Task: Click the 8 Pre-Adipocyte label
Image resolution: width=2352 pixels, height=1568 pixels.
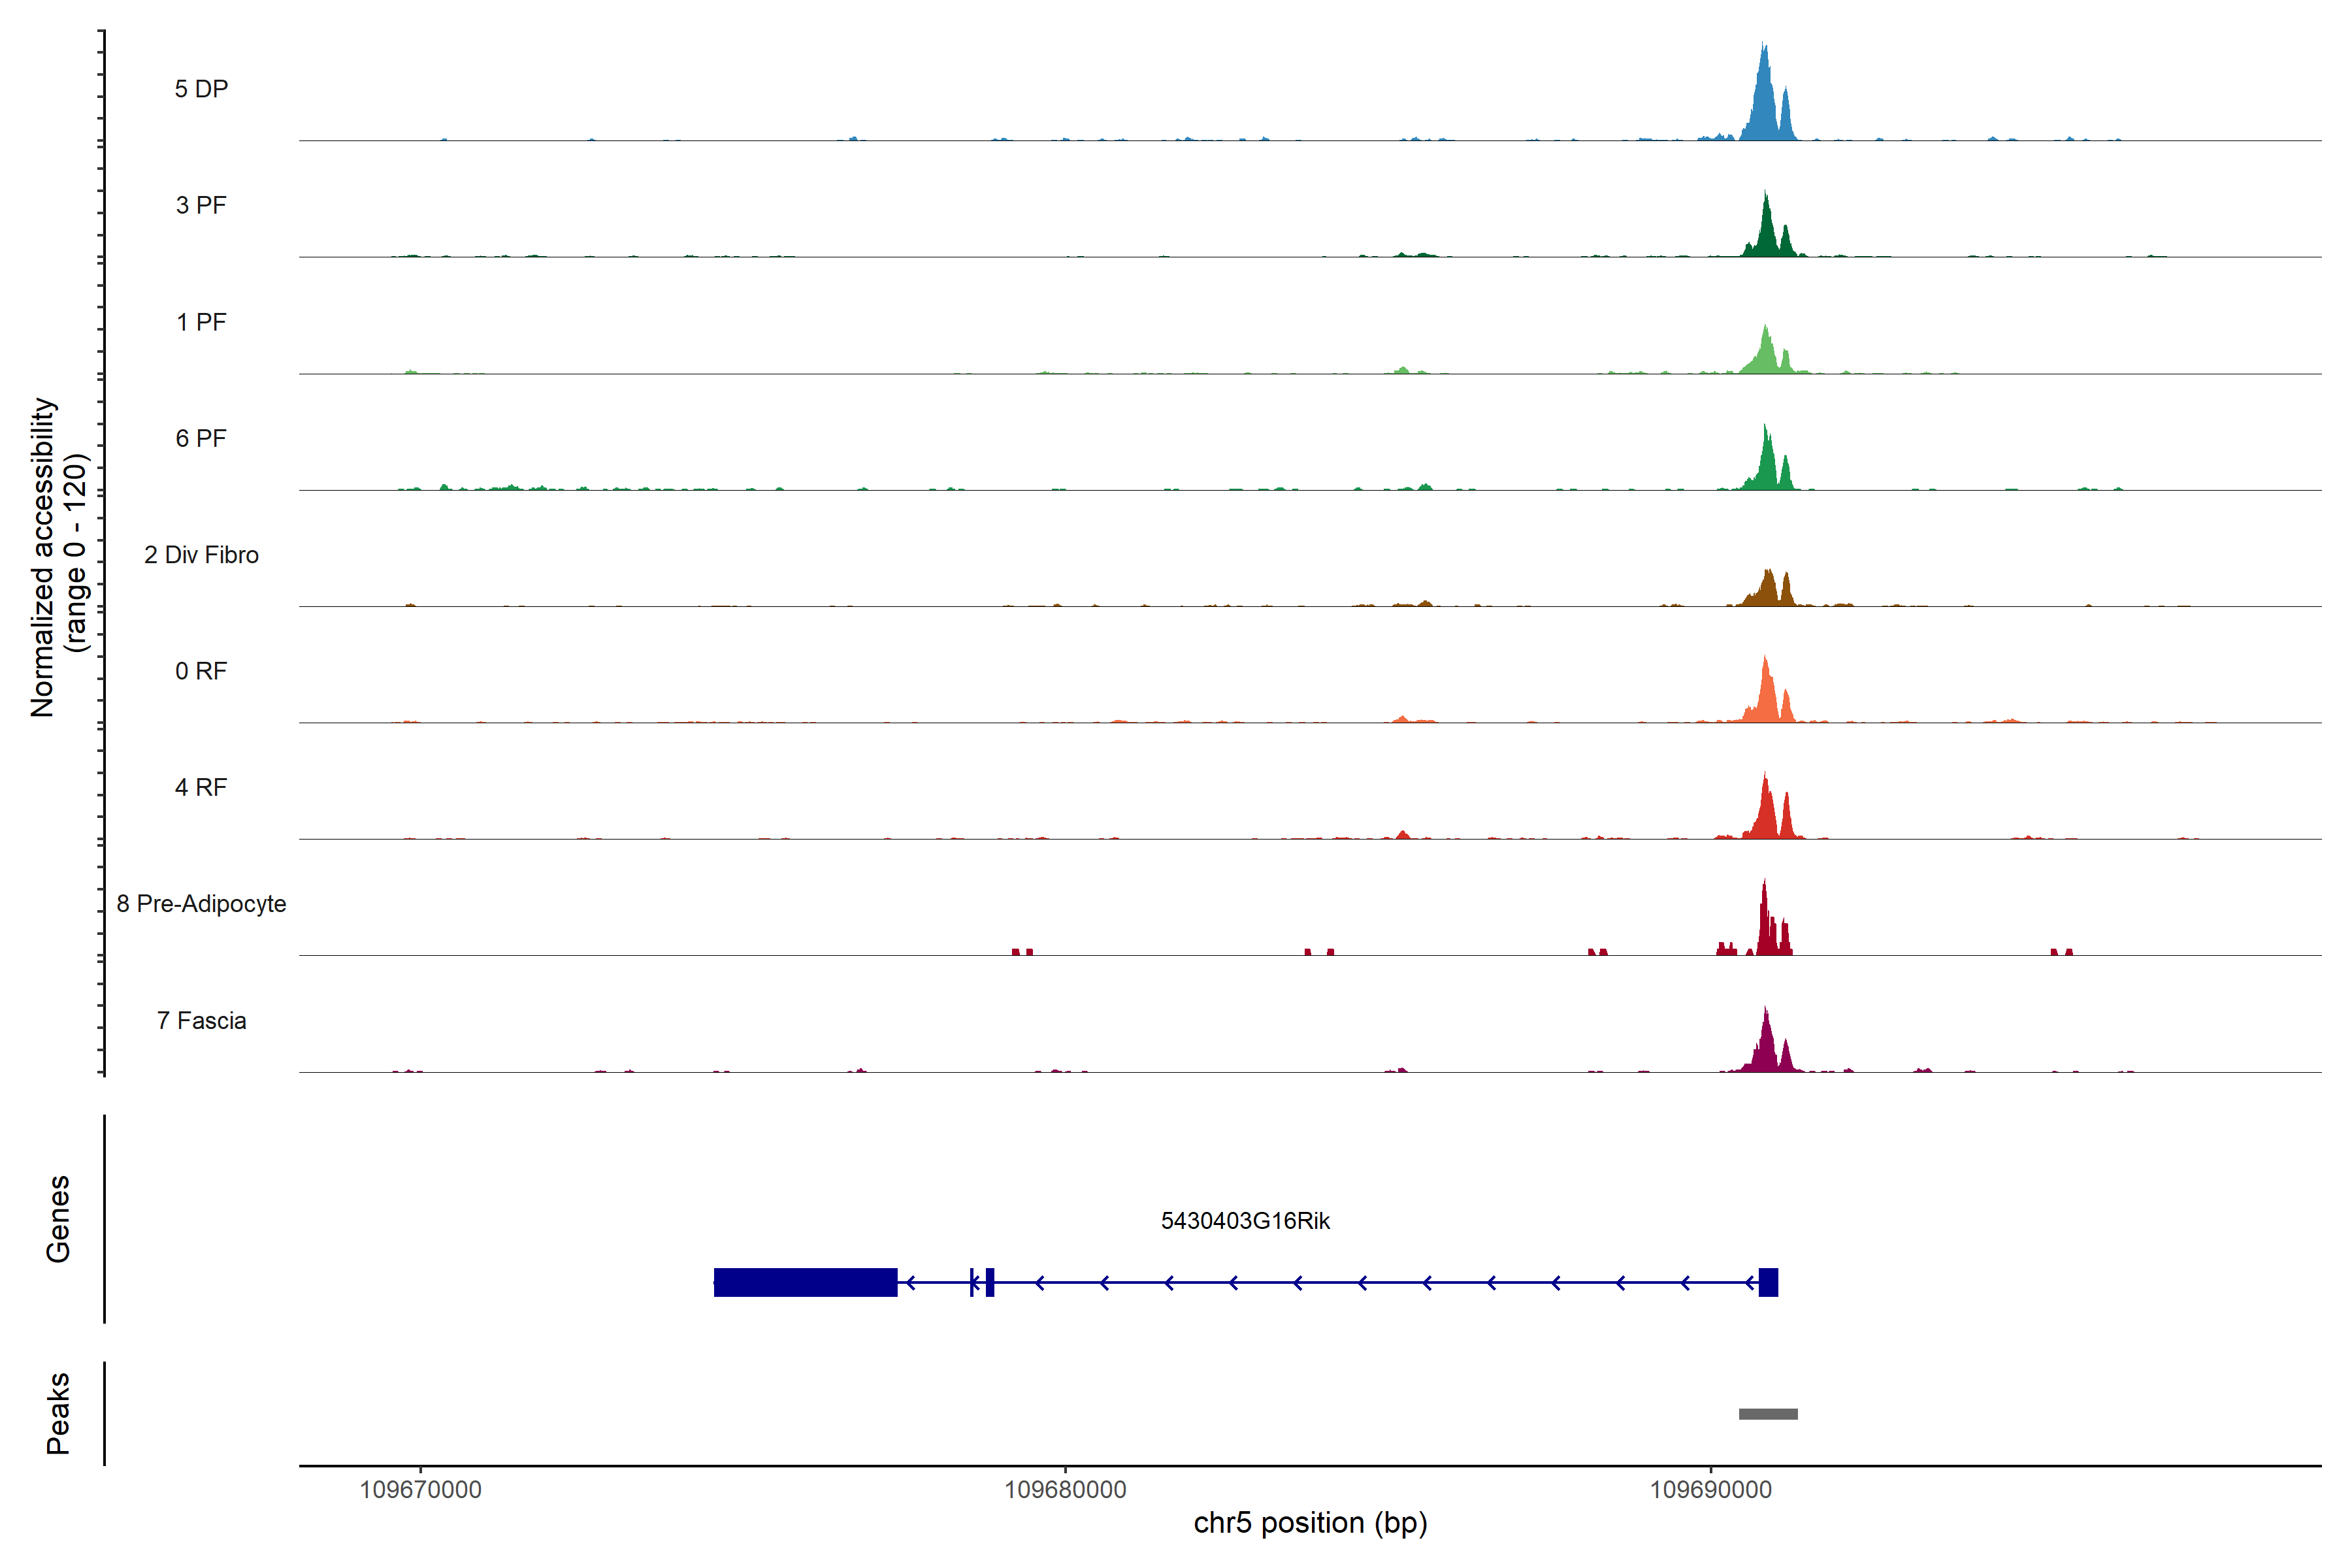Action: (x=201, y=904)
